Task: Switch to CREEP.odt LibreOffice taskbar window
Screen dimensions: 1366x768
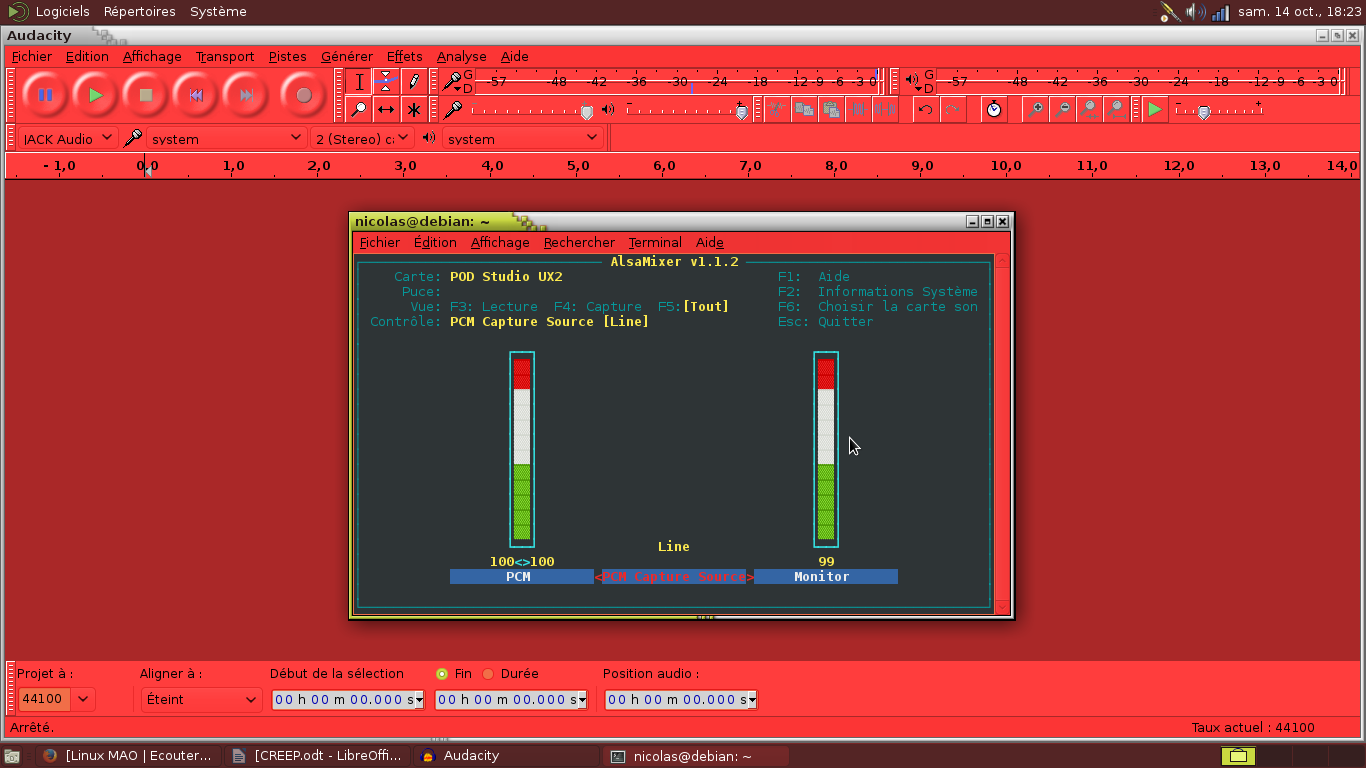Action: pos(319,756)
